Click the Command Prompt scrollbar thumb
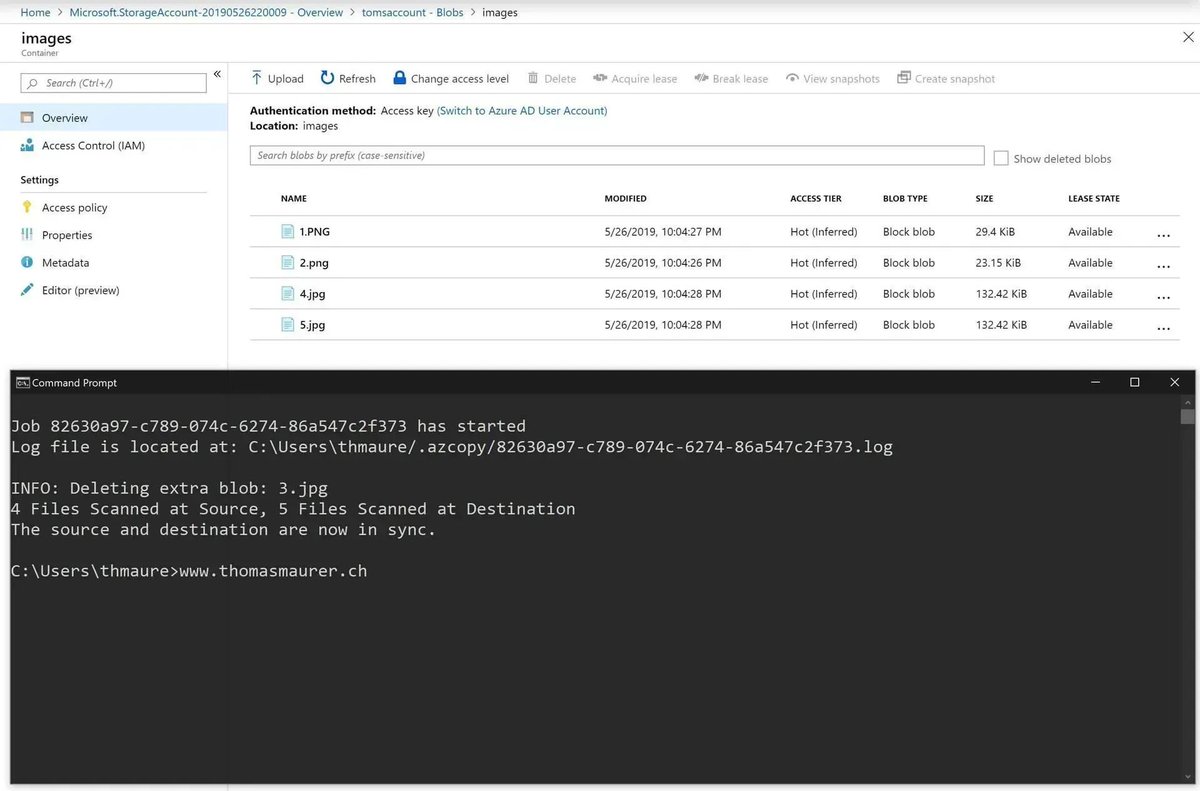Viewport: 1200px width, 791px height. pos(1187,417)
